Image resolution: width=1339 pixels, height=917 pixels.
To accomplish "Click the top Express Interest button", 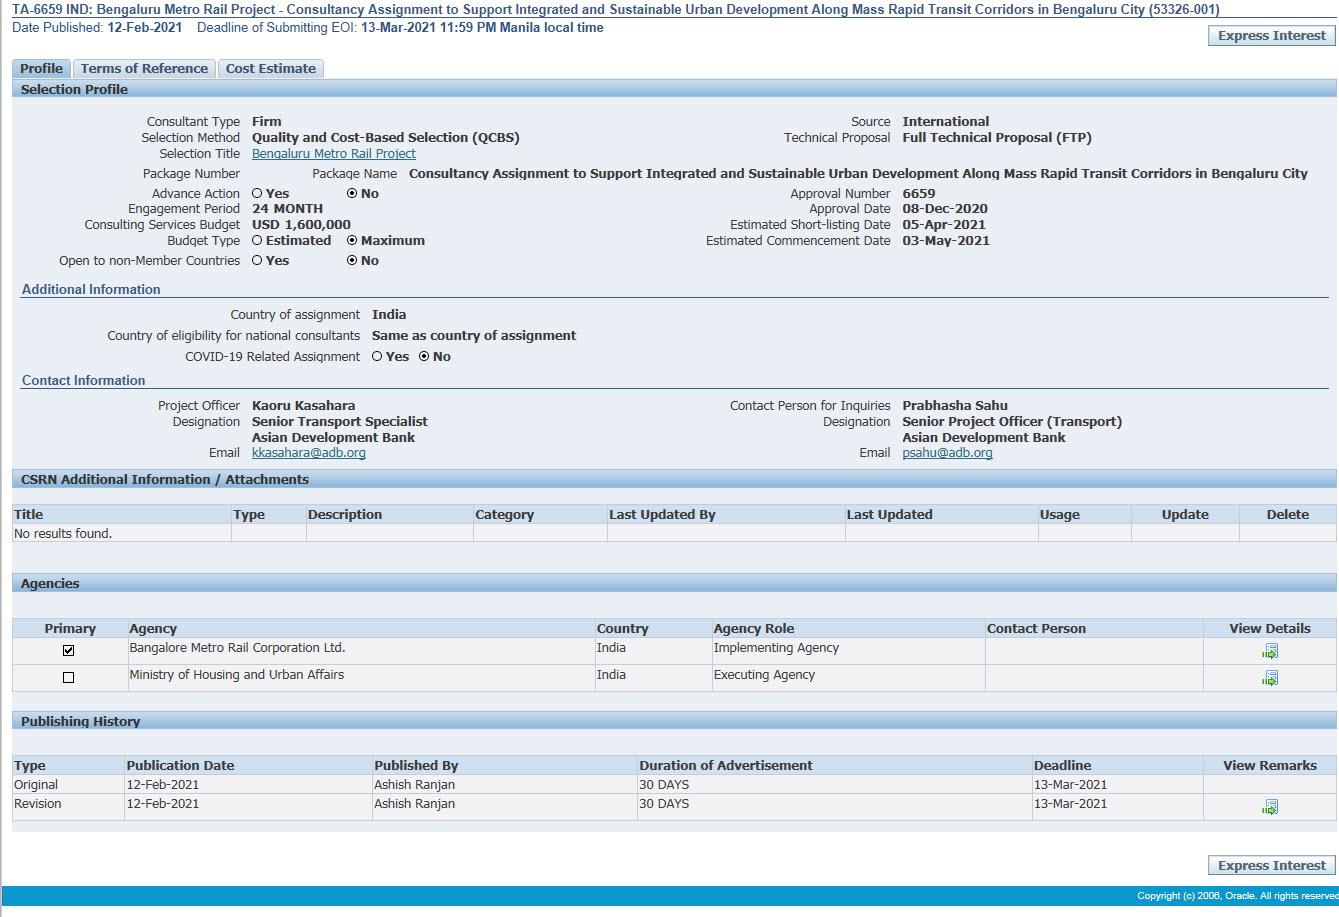I will pos(1272,35).
